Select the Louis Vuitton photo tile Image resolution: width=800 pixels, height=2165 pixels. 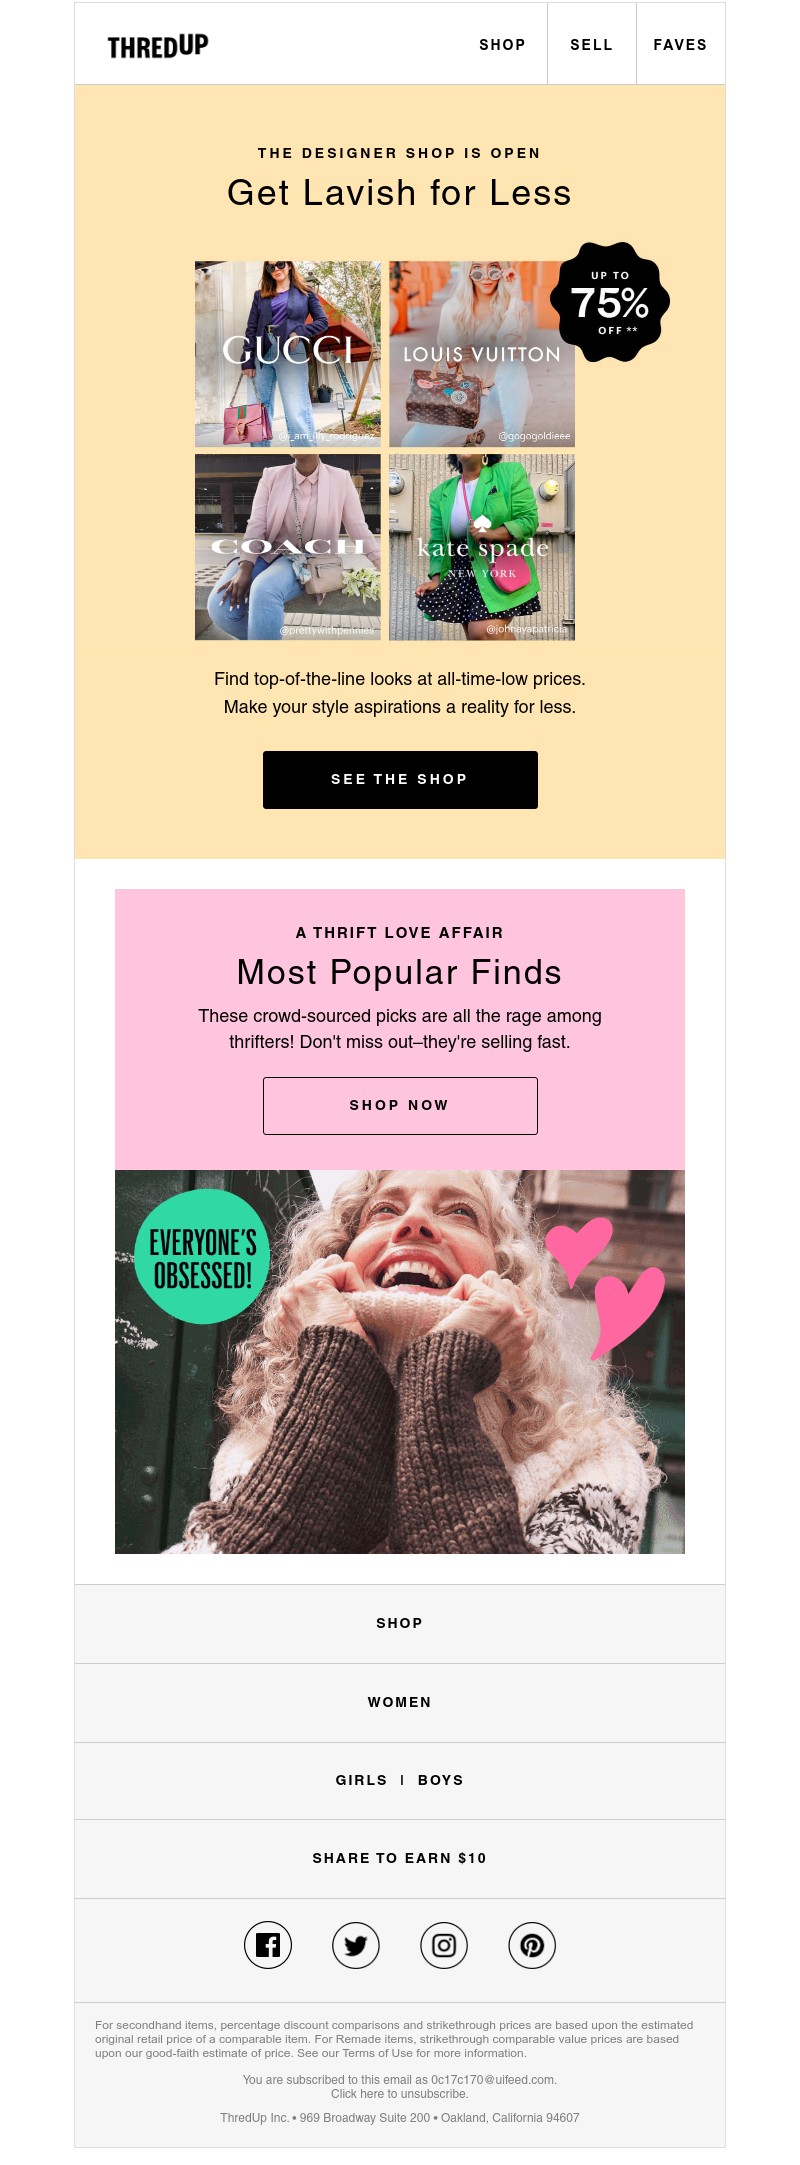pos(482,354)
